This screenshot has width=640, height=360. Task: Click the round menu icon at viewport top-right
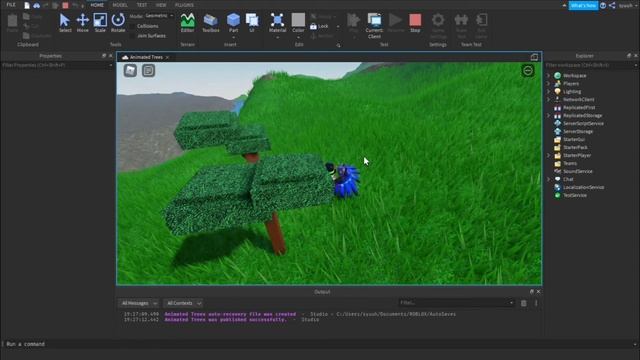point(528,71)
